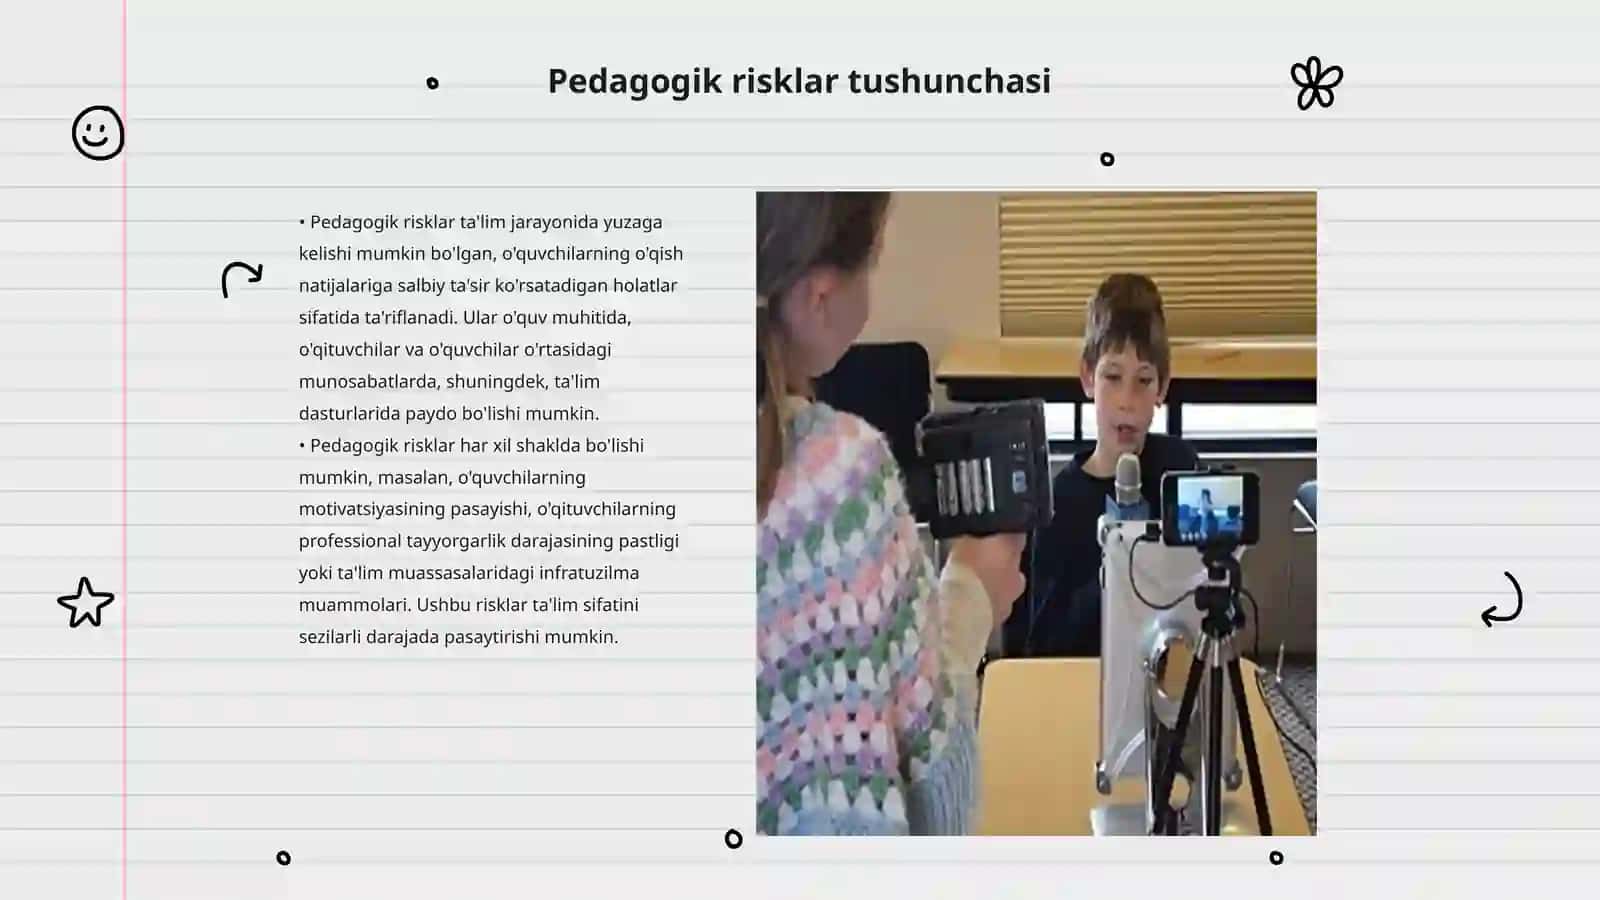The image size is (1600, 900).
Task: Click the line "muammolari. Ushbu risklar ta'lim sifatini"
Action: [x=469, y=605]
